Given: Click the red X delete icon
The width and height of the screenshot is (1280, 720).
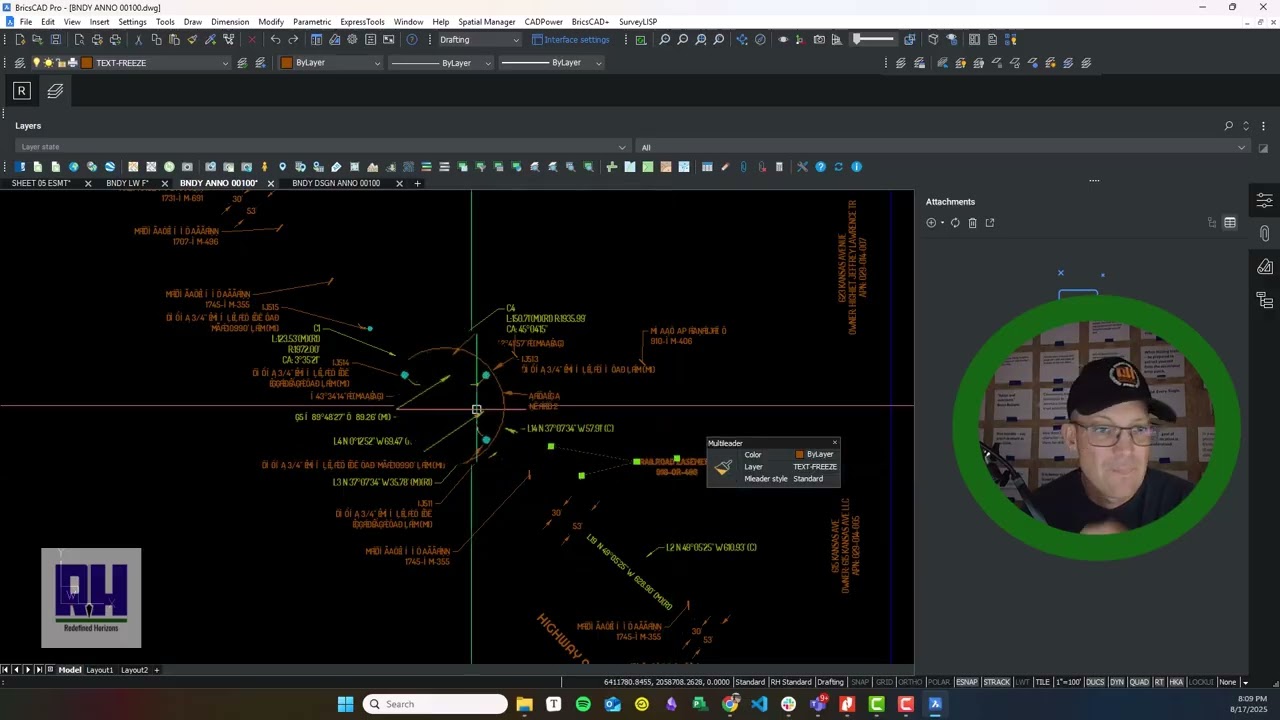Looking at the screenshot, I should point(251,40).
